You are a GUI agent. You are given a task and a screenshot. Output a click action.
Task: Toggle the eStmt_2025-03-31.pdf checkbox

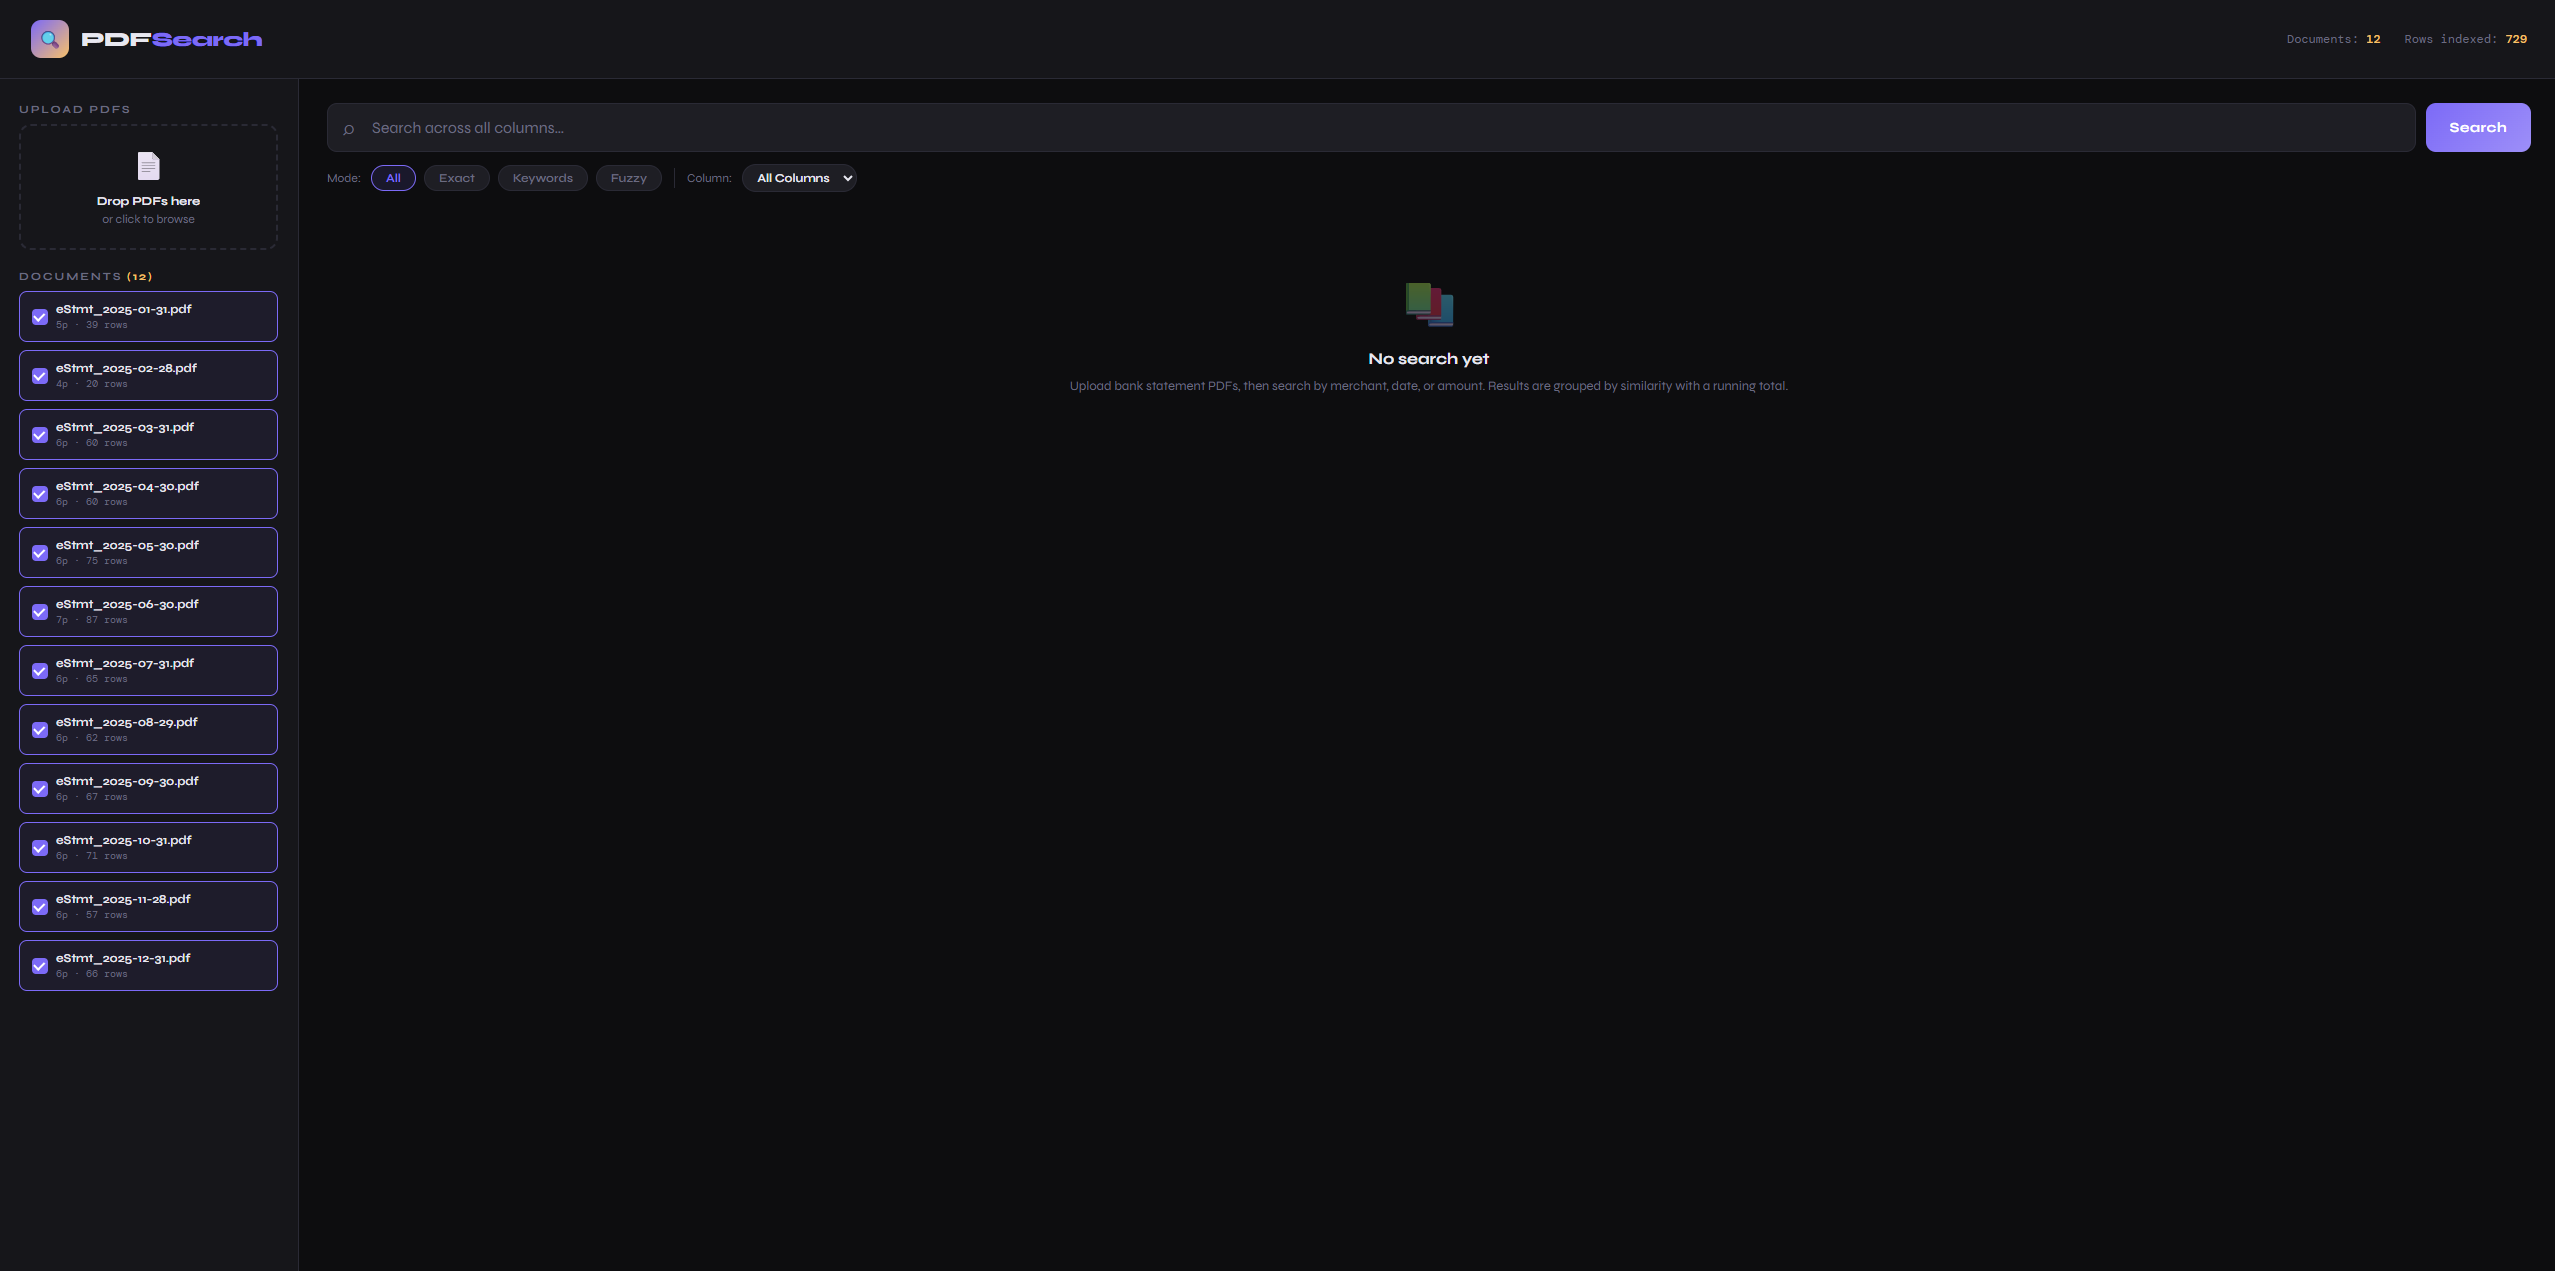[x=40, y=435]
